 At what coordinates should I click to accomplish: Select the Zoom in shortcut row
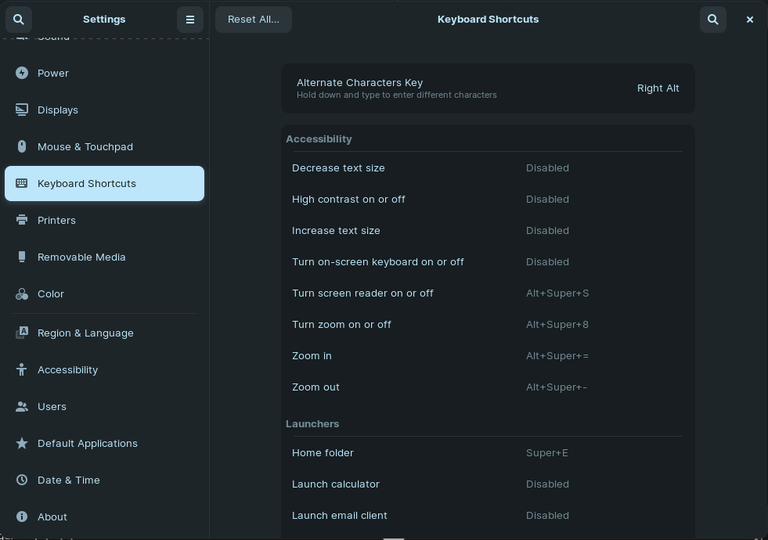pyautogui.click(x=487, y=356)
